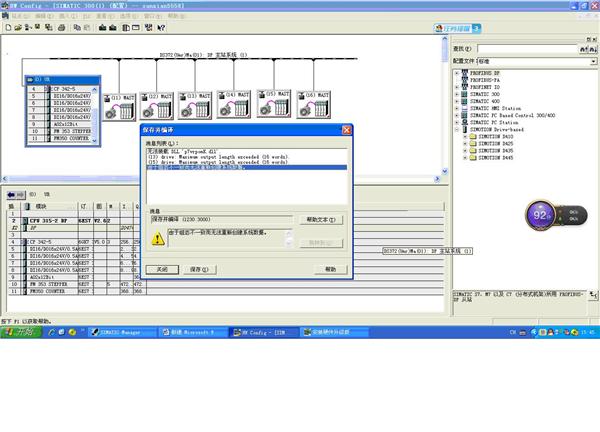Close the save and compile dialog

pos(346,130)
